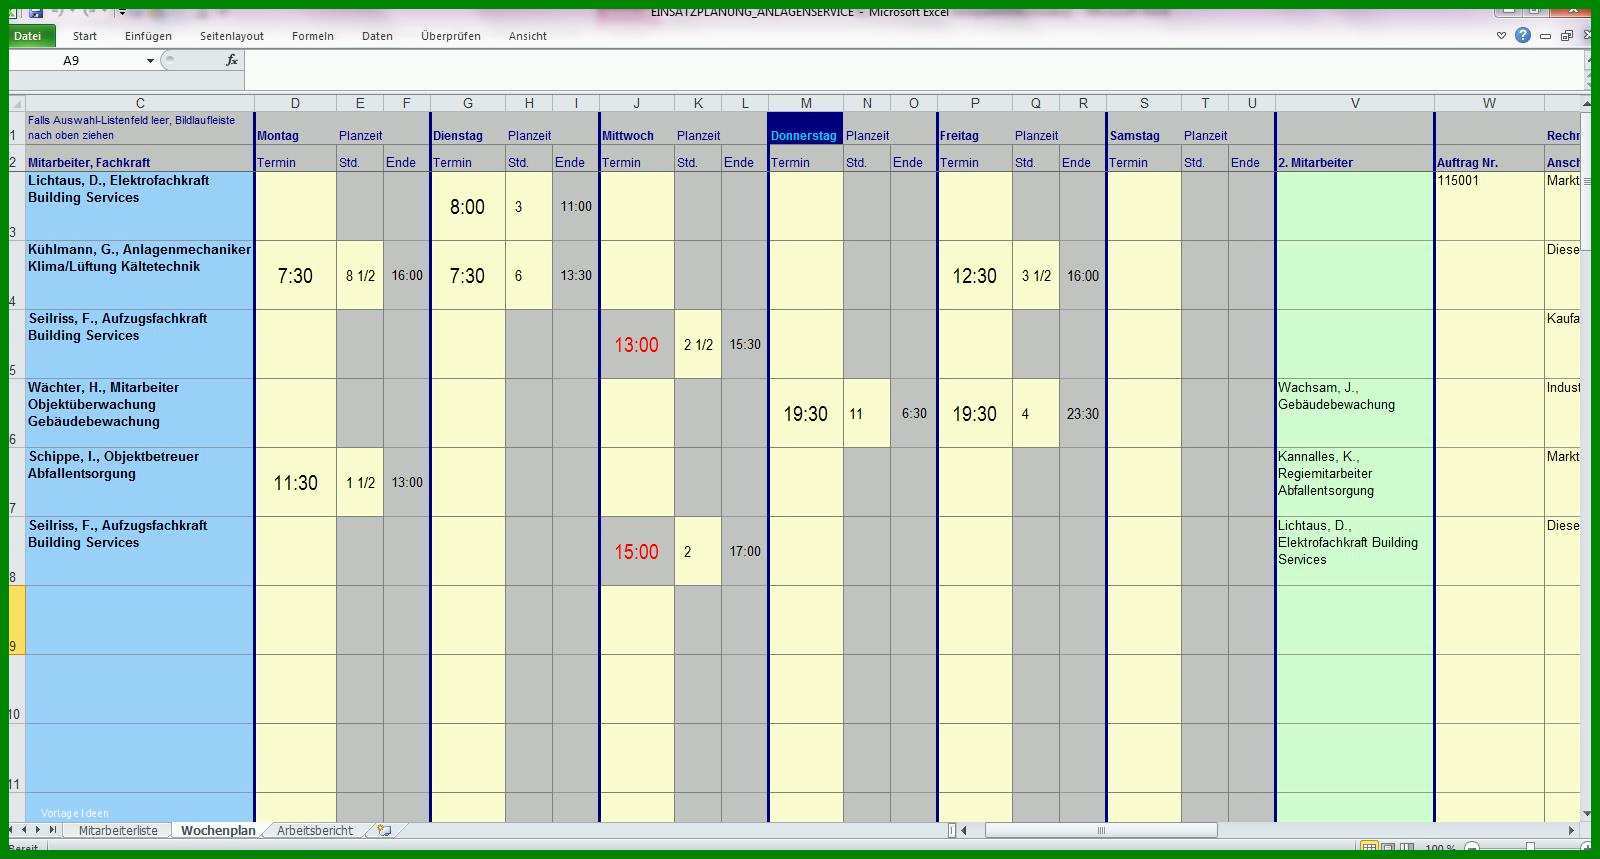Click the zoom slider handle
This screenshot has width=1600, height=859.
tap(1530, 848)
